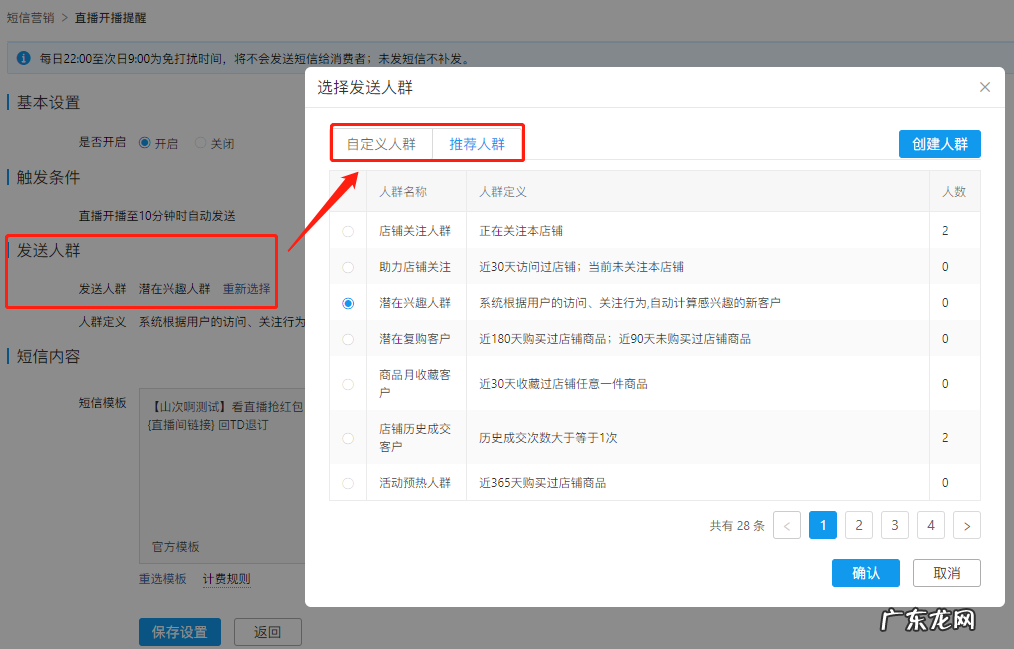Switch to the 自定义人群 tab

[382, 143]
